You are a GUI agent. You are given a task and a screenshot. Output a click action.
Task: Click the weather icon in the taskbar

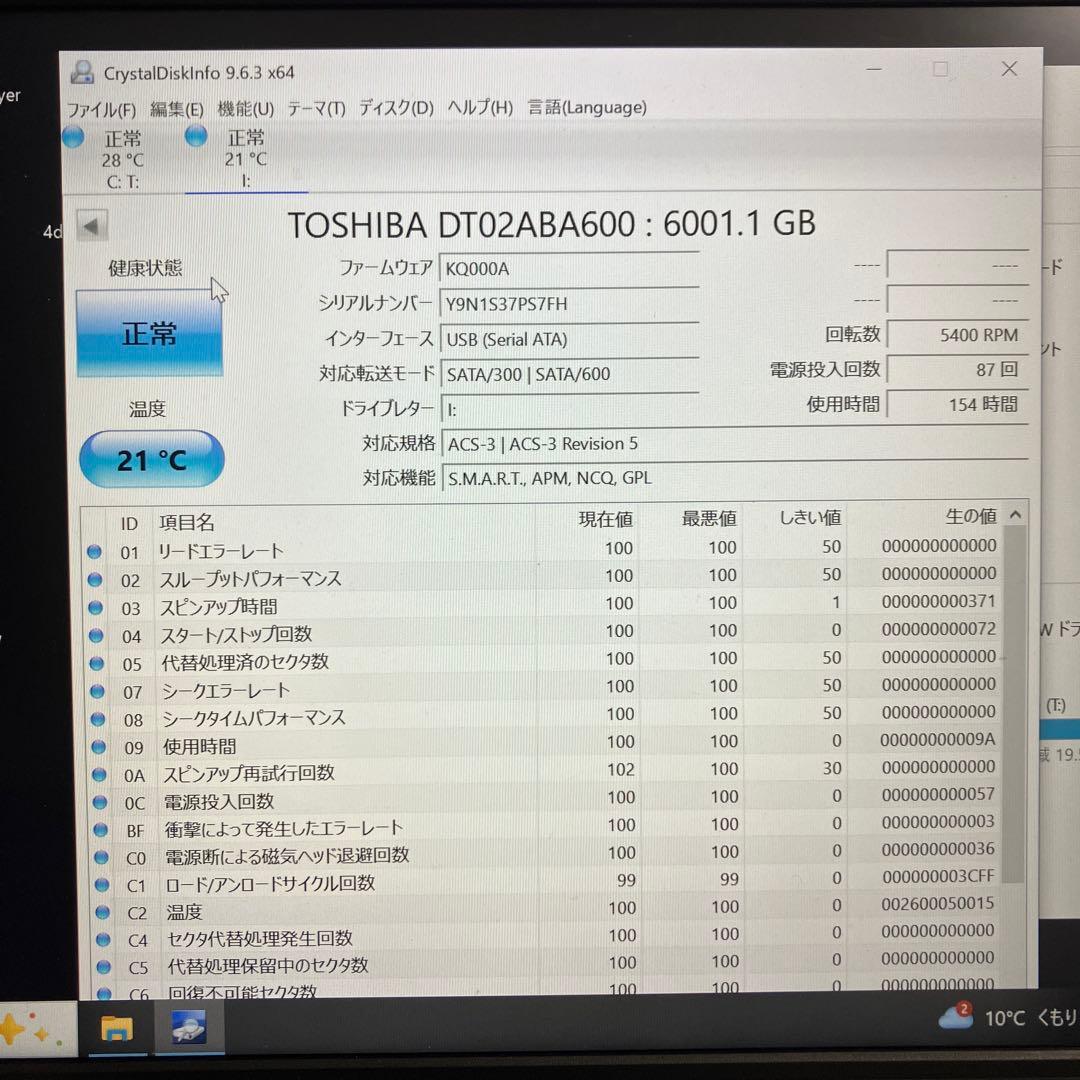[955, 1017]
